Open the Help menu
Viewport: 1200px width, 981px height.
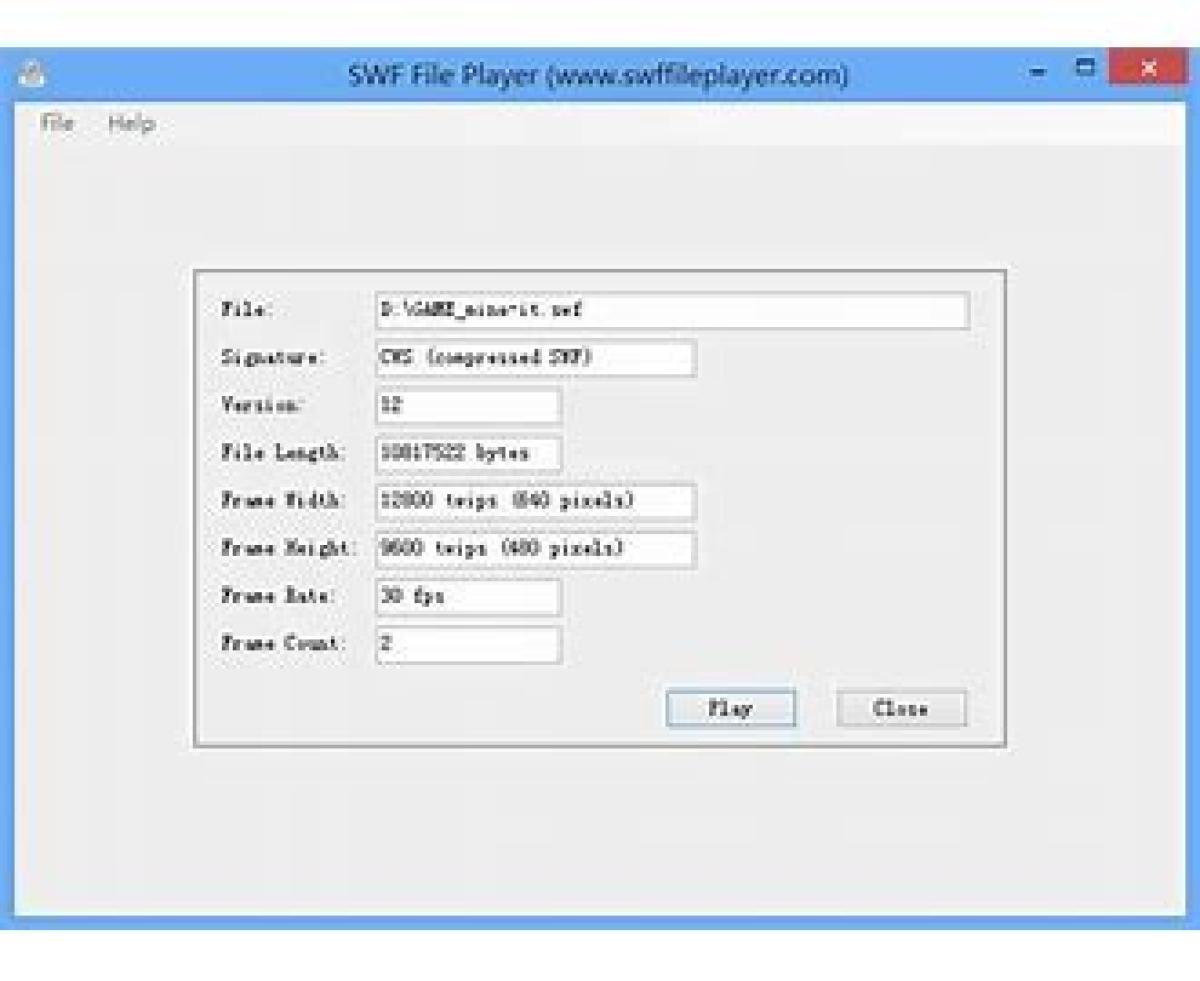tap(131, 123)
